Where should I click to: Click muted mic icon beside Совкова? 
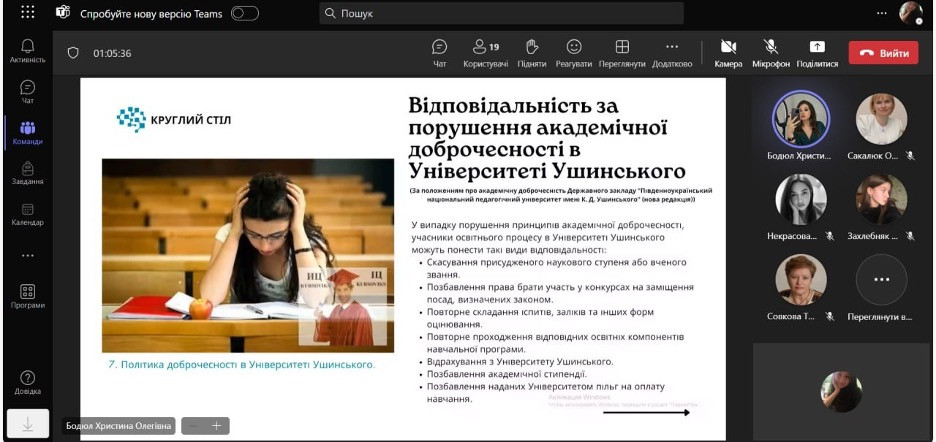[x=829, y=317]
